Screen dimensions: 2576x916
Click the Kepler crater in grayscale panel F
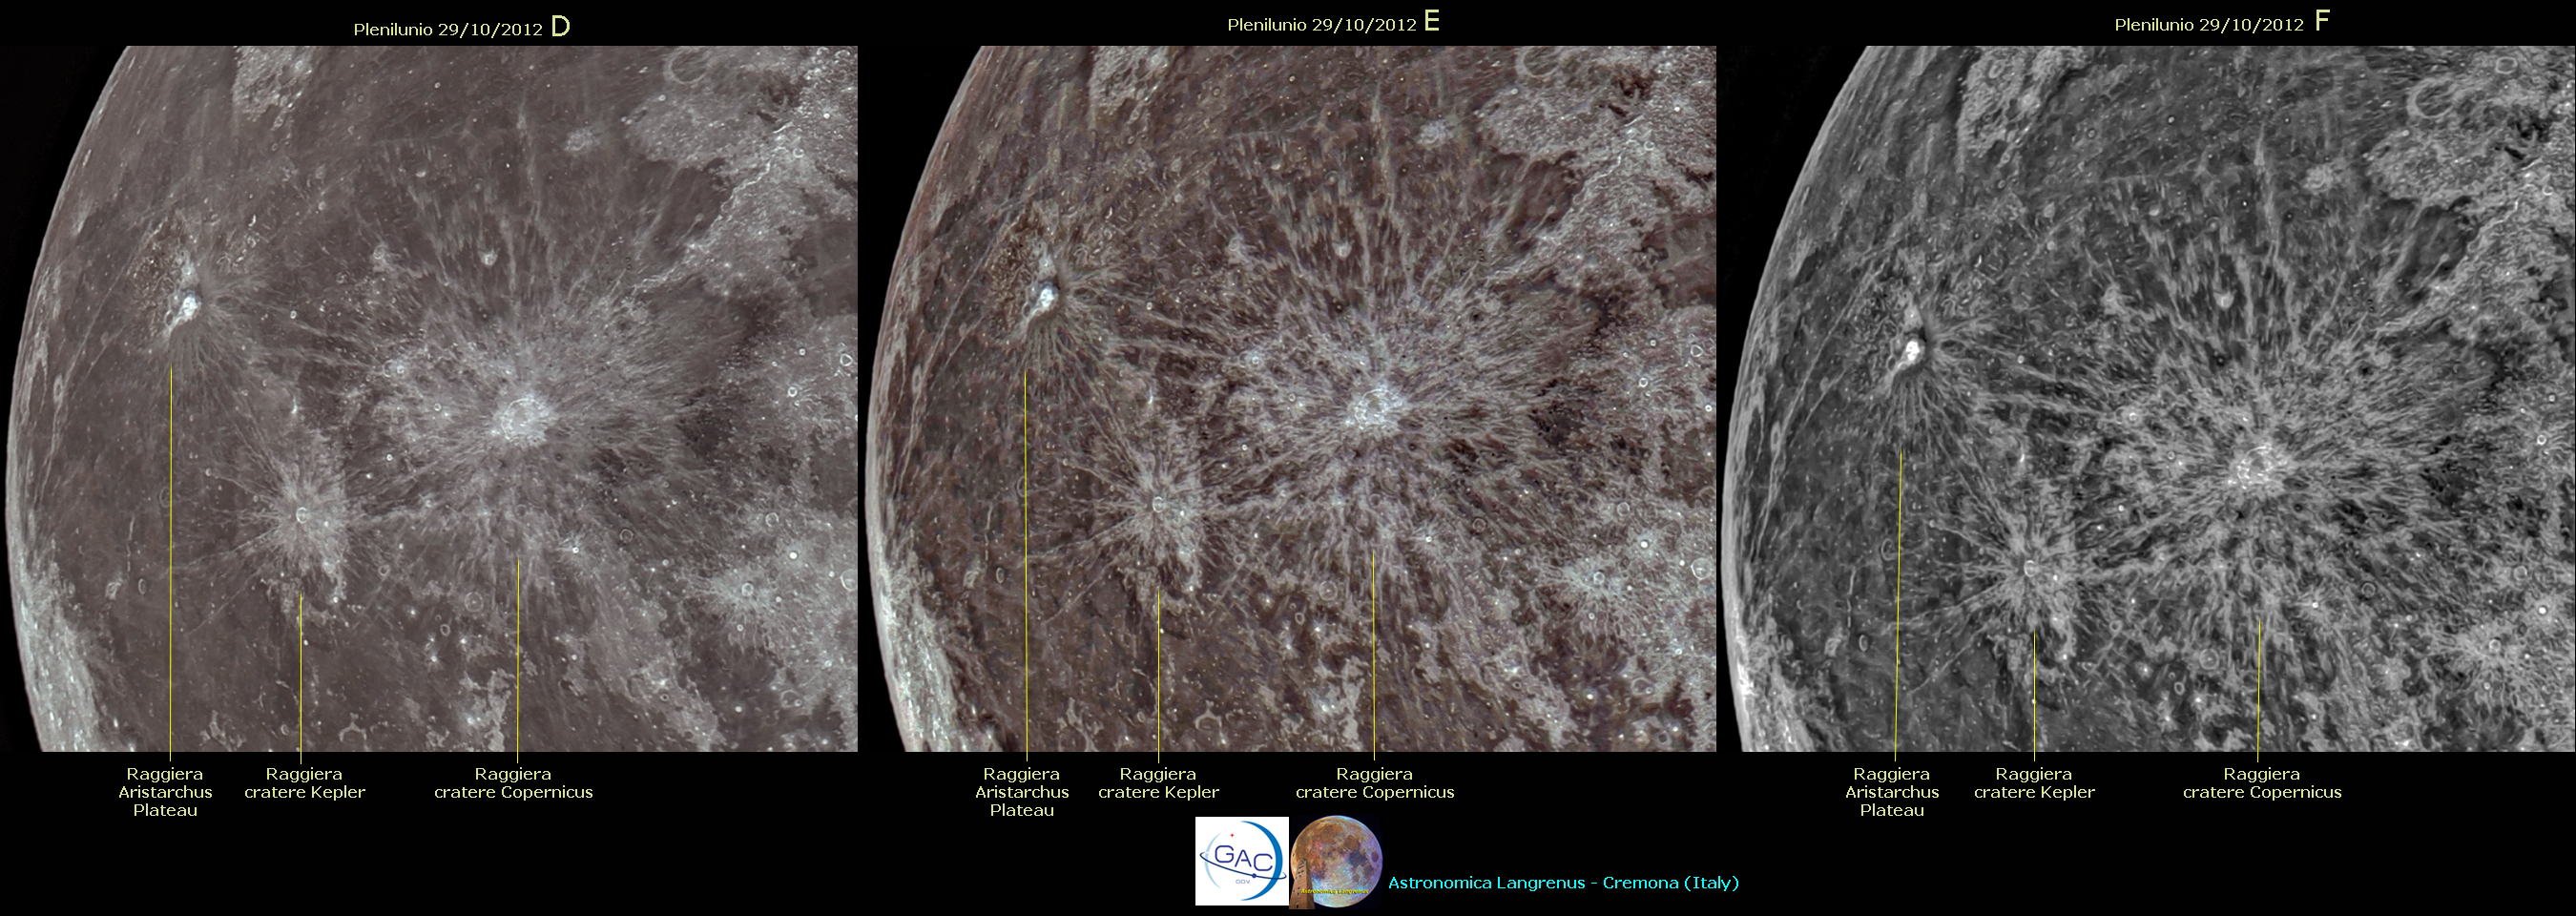(x=2030, y=567)
